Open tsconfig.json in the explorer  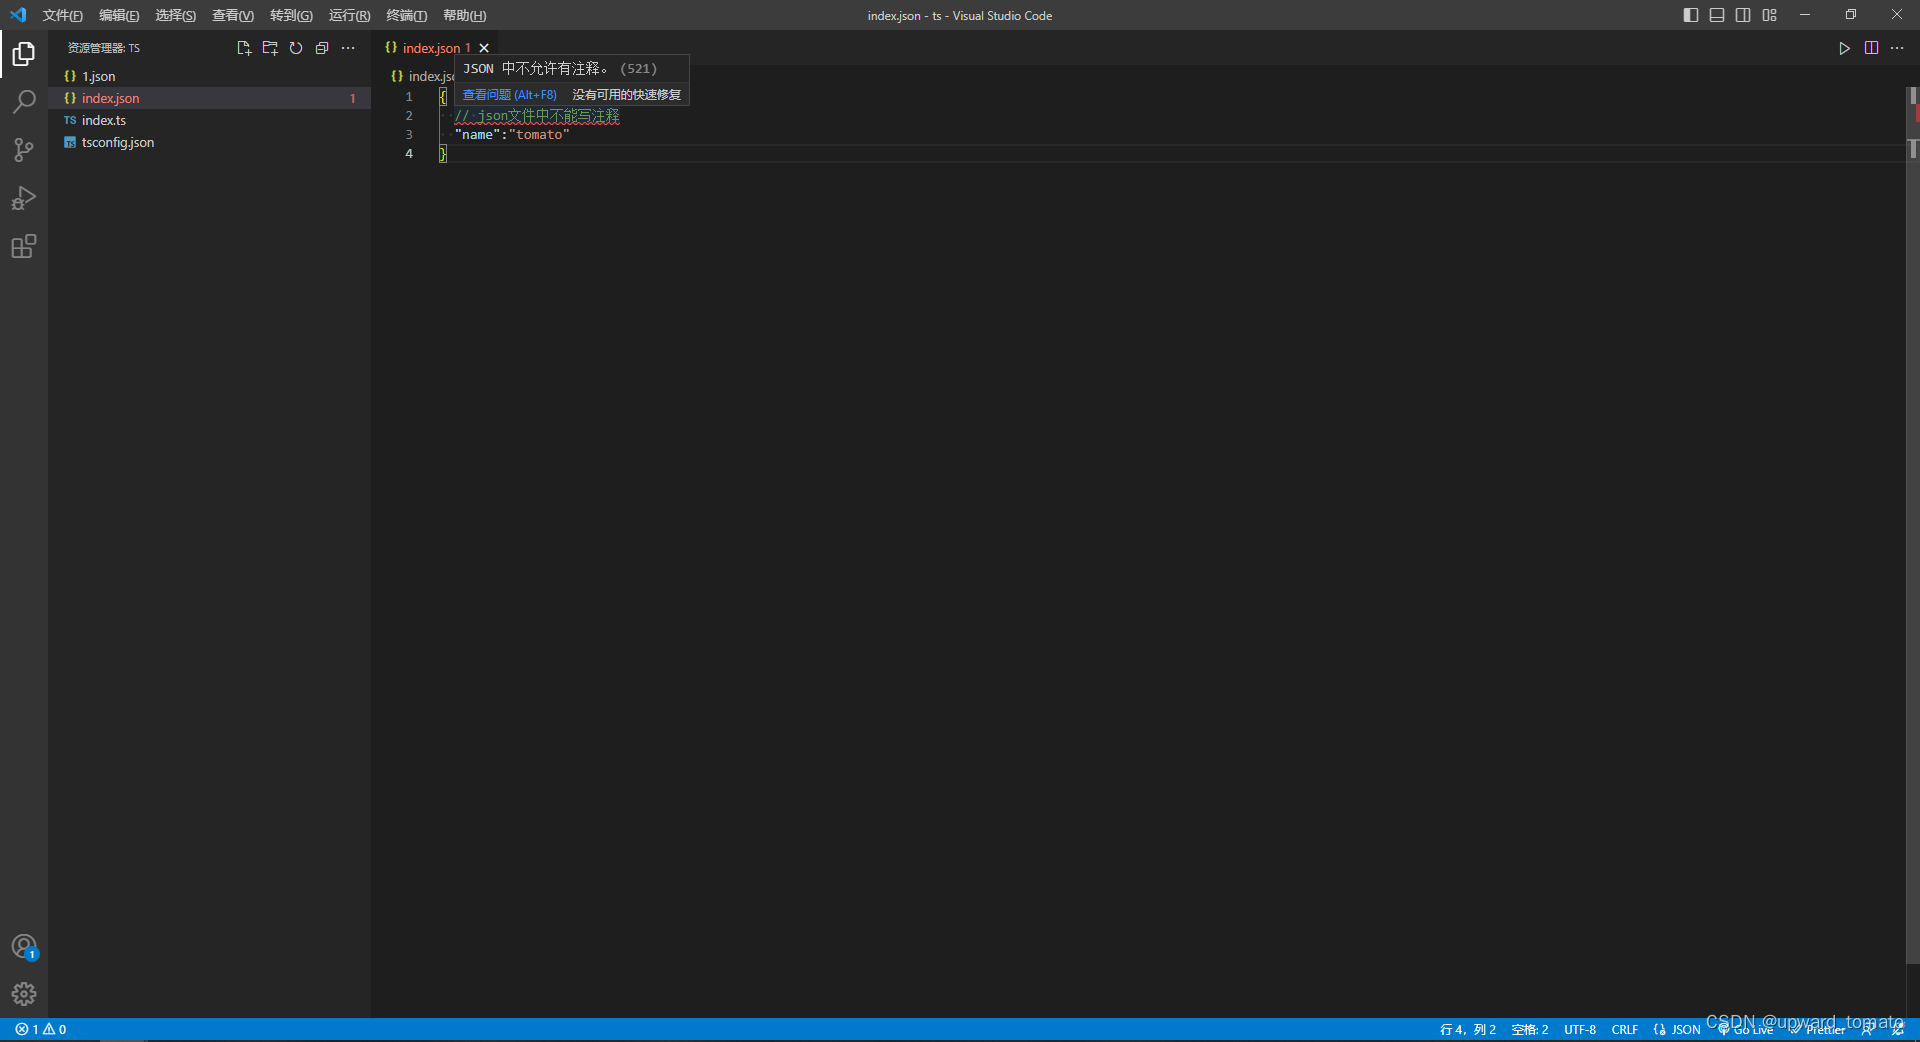(210, 142)
